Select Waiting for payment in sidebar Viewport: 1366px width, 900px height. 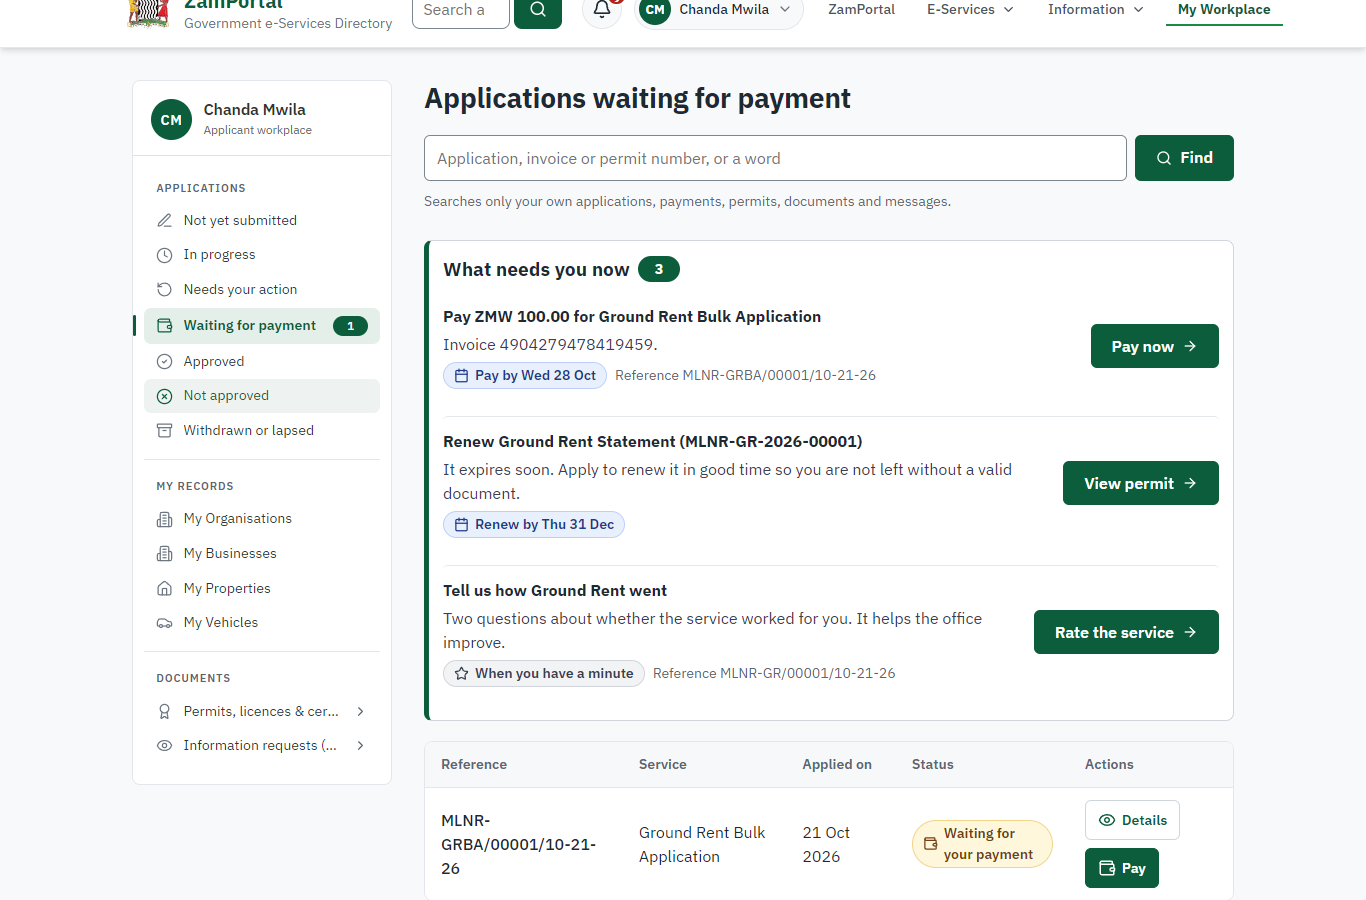click(x=262, y=326)
